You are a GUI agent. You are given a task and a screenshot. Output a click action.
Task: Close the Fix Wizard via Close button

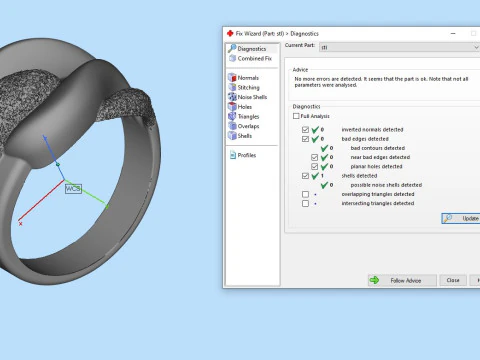pos(453,280)
